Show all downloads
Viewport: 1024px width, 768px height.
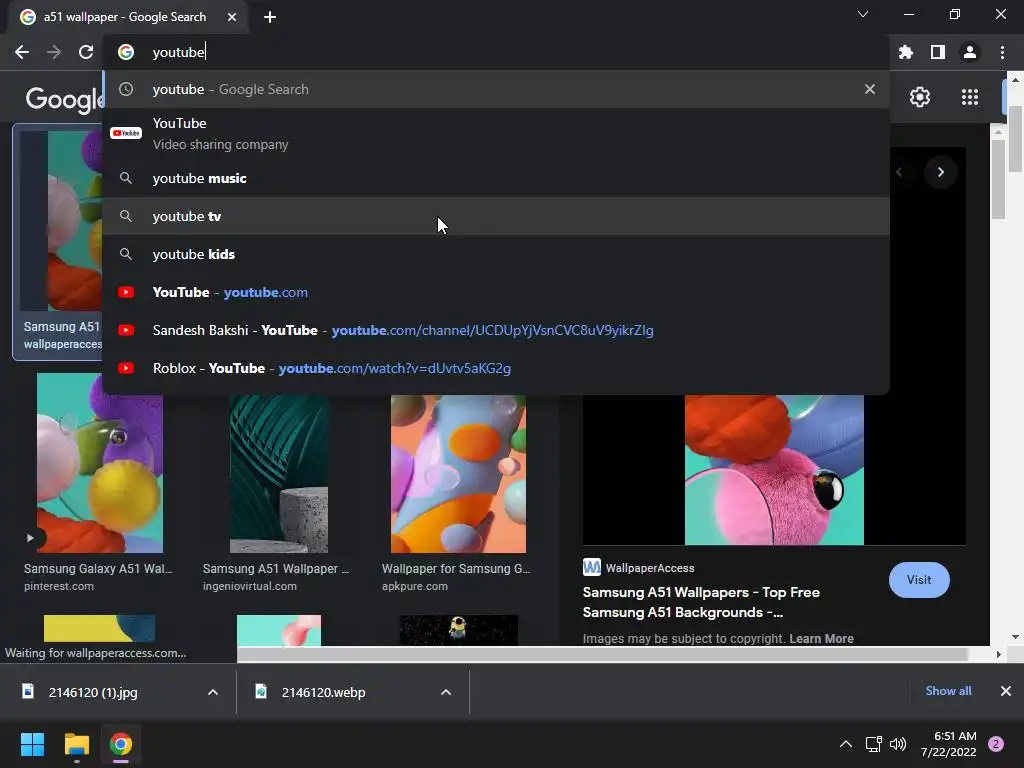[948, 691]
